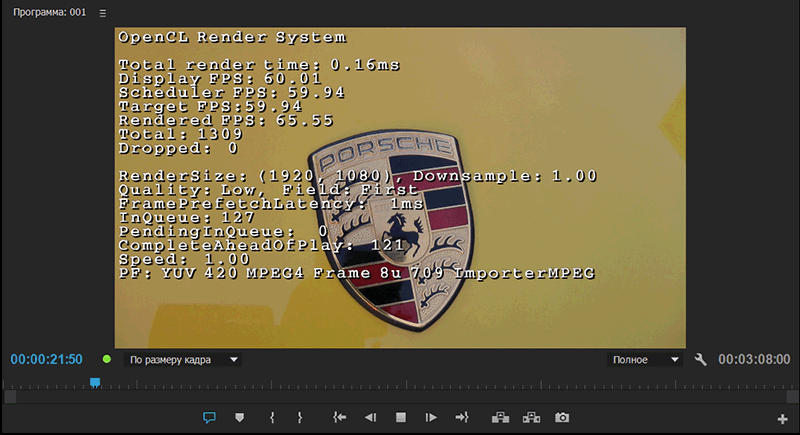800x435 pixels.
Task: Go to Out point
Action: 462,418
